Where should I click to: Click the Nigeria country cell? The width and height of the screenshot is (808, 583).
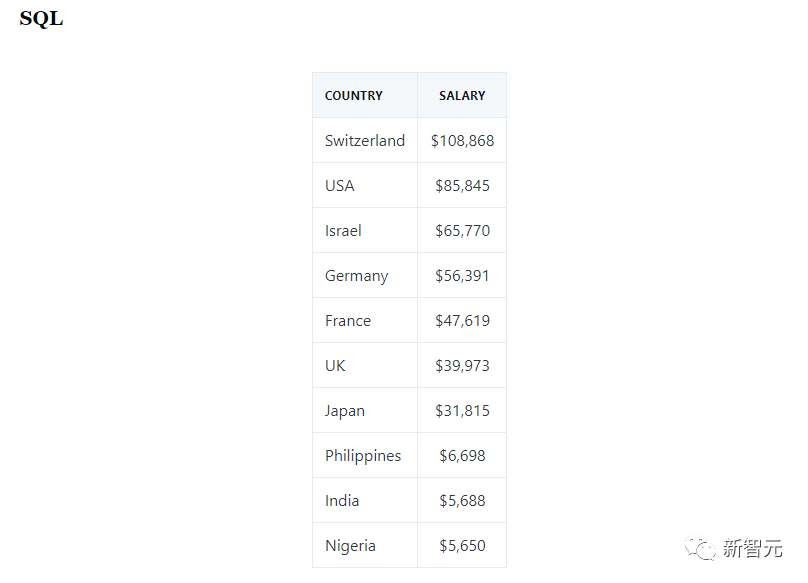tap(350, 546)
